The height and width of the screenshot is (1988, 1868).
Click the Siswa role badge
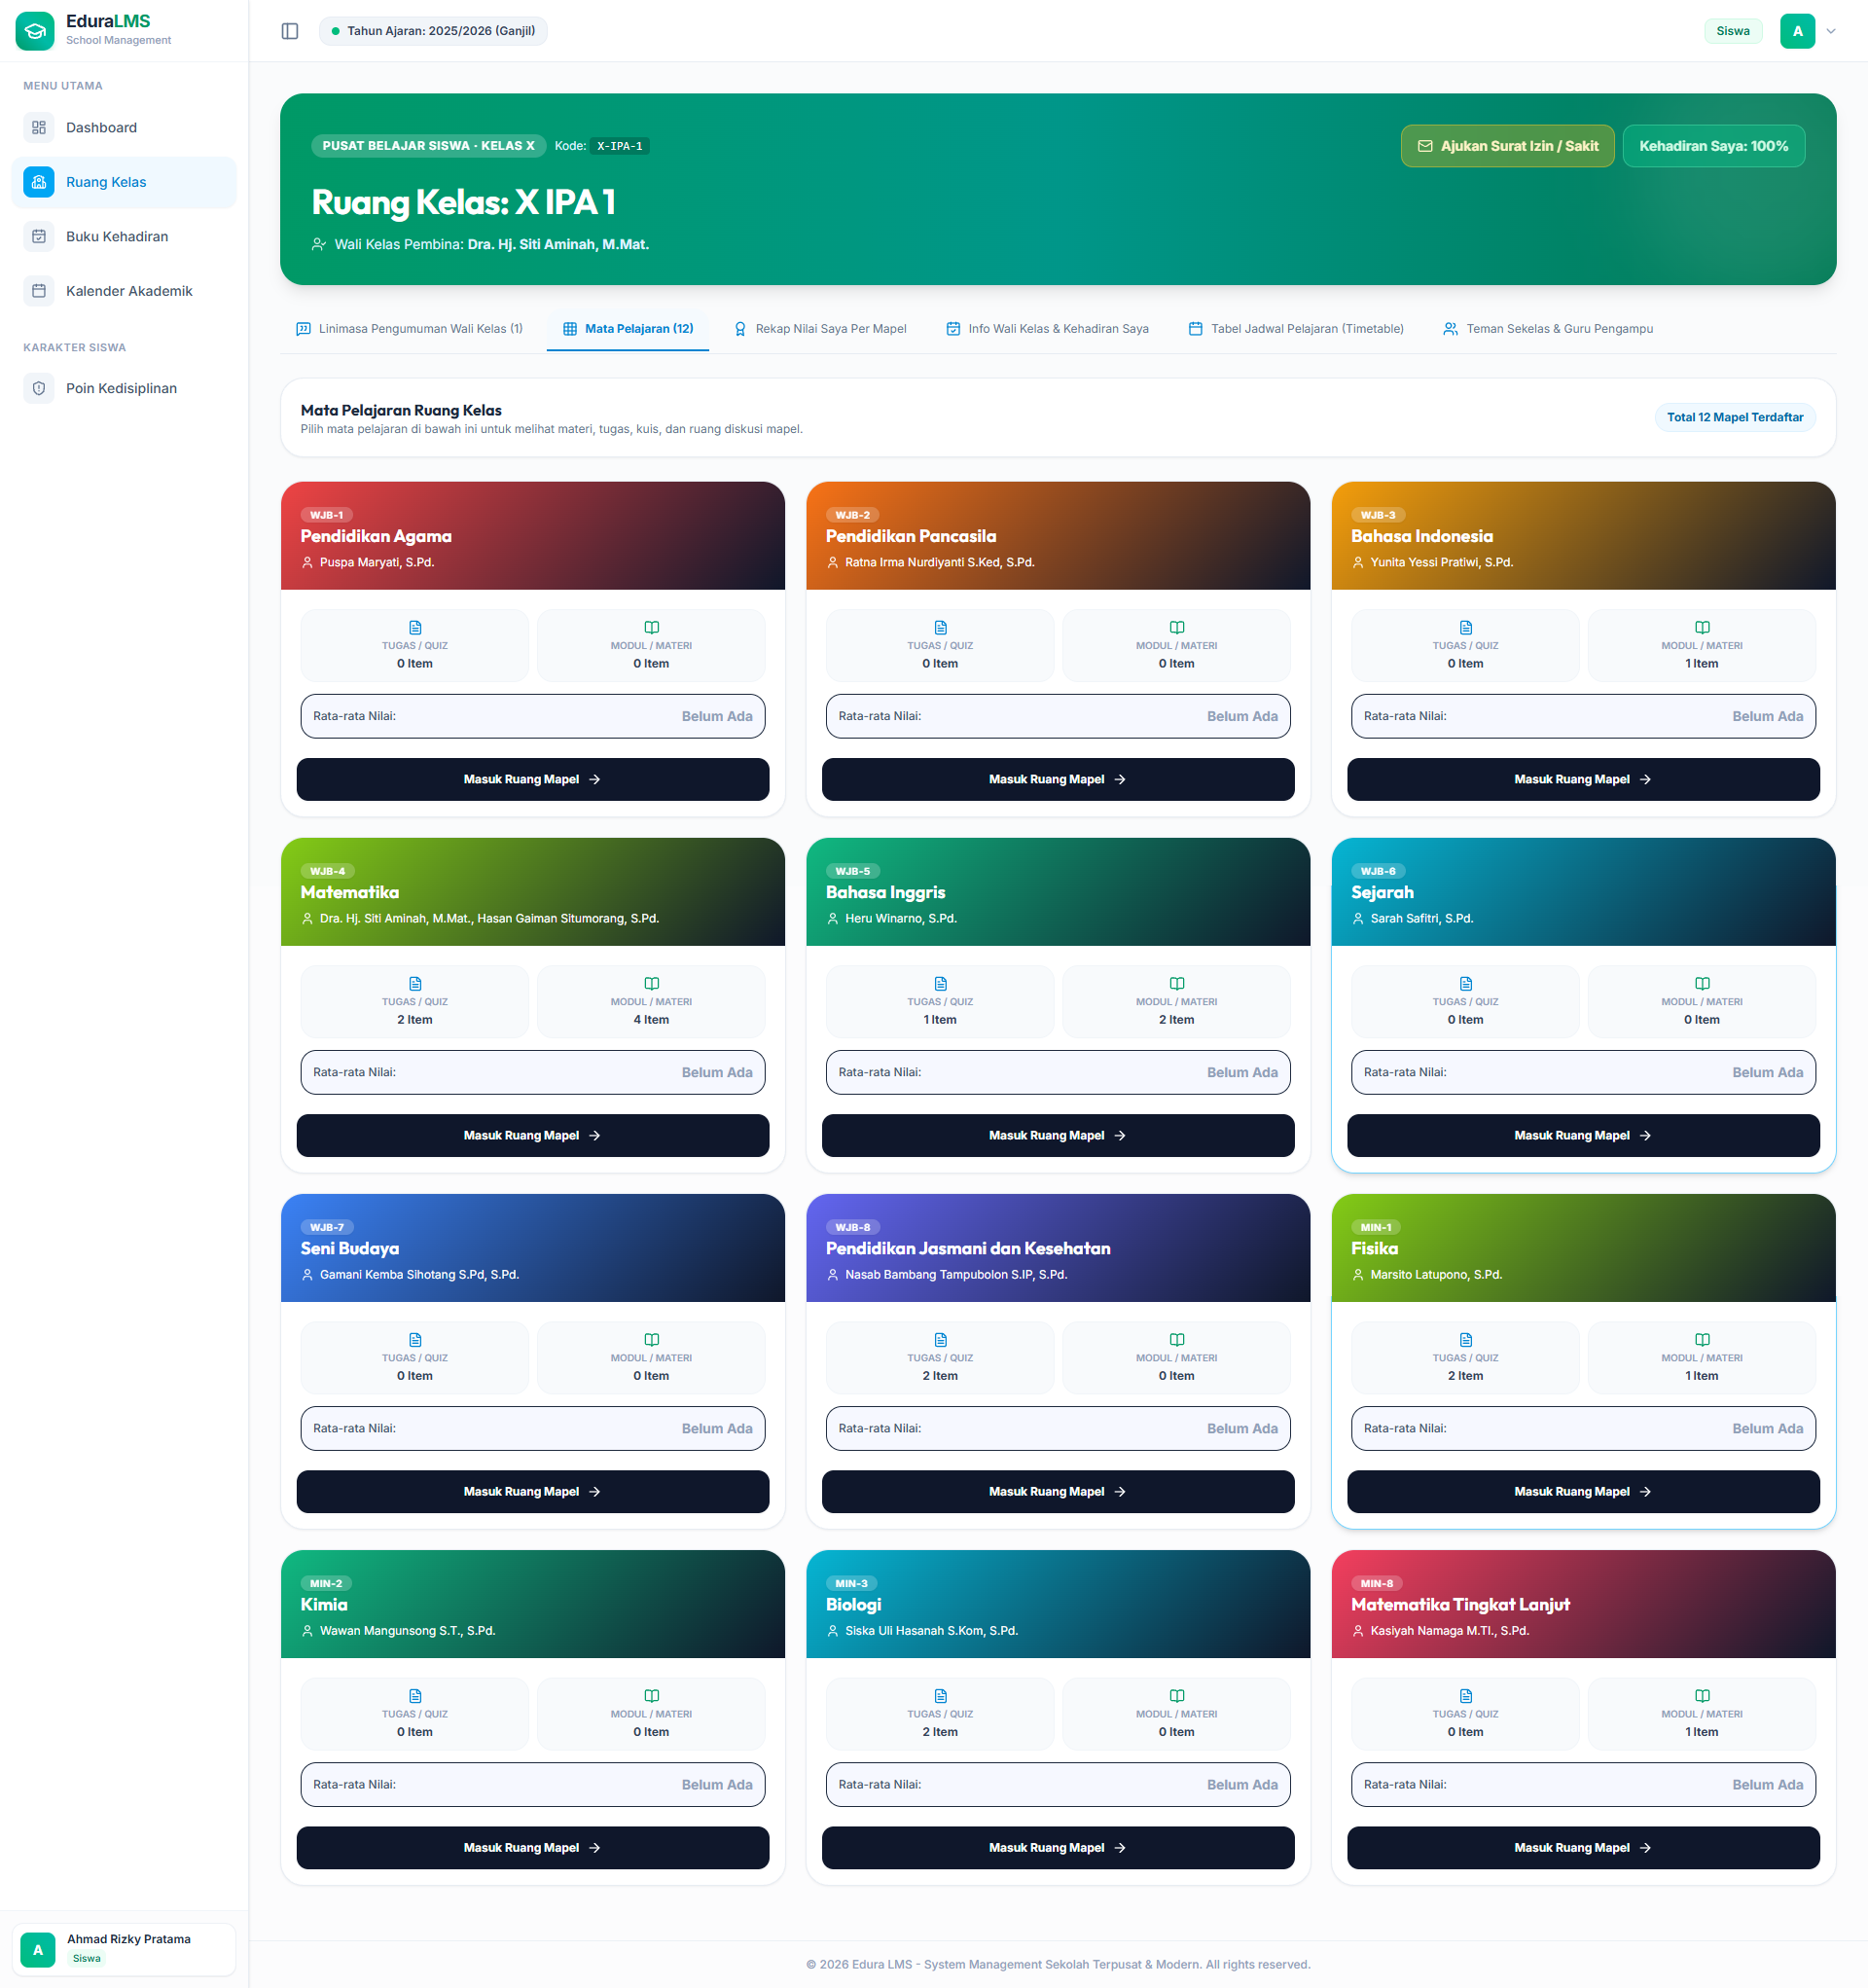[x=1732, y=31]
